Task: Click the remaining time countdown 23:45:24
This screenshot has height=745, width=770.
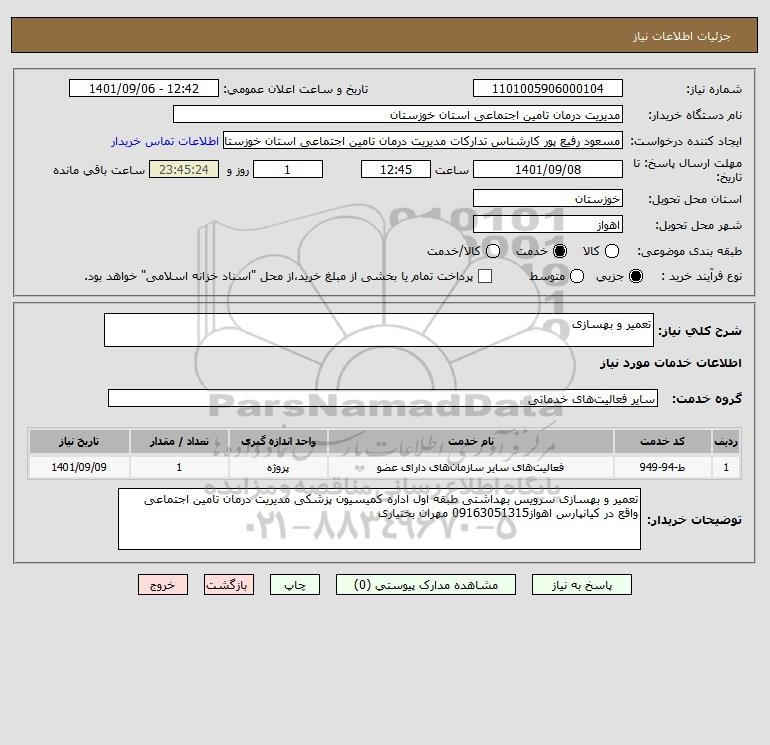Action: (x=184, y=169)
